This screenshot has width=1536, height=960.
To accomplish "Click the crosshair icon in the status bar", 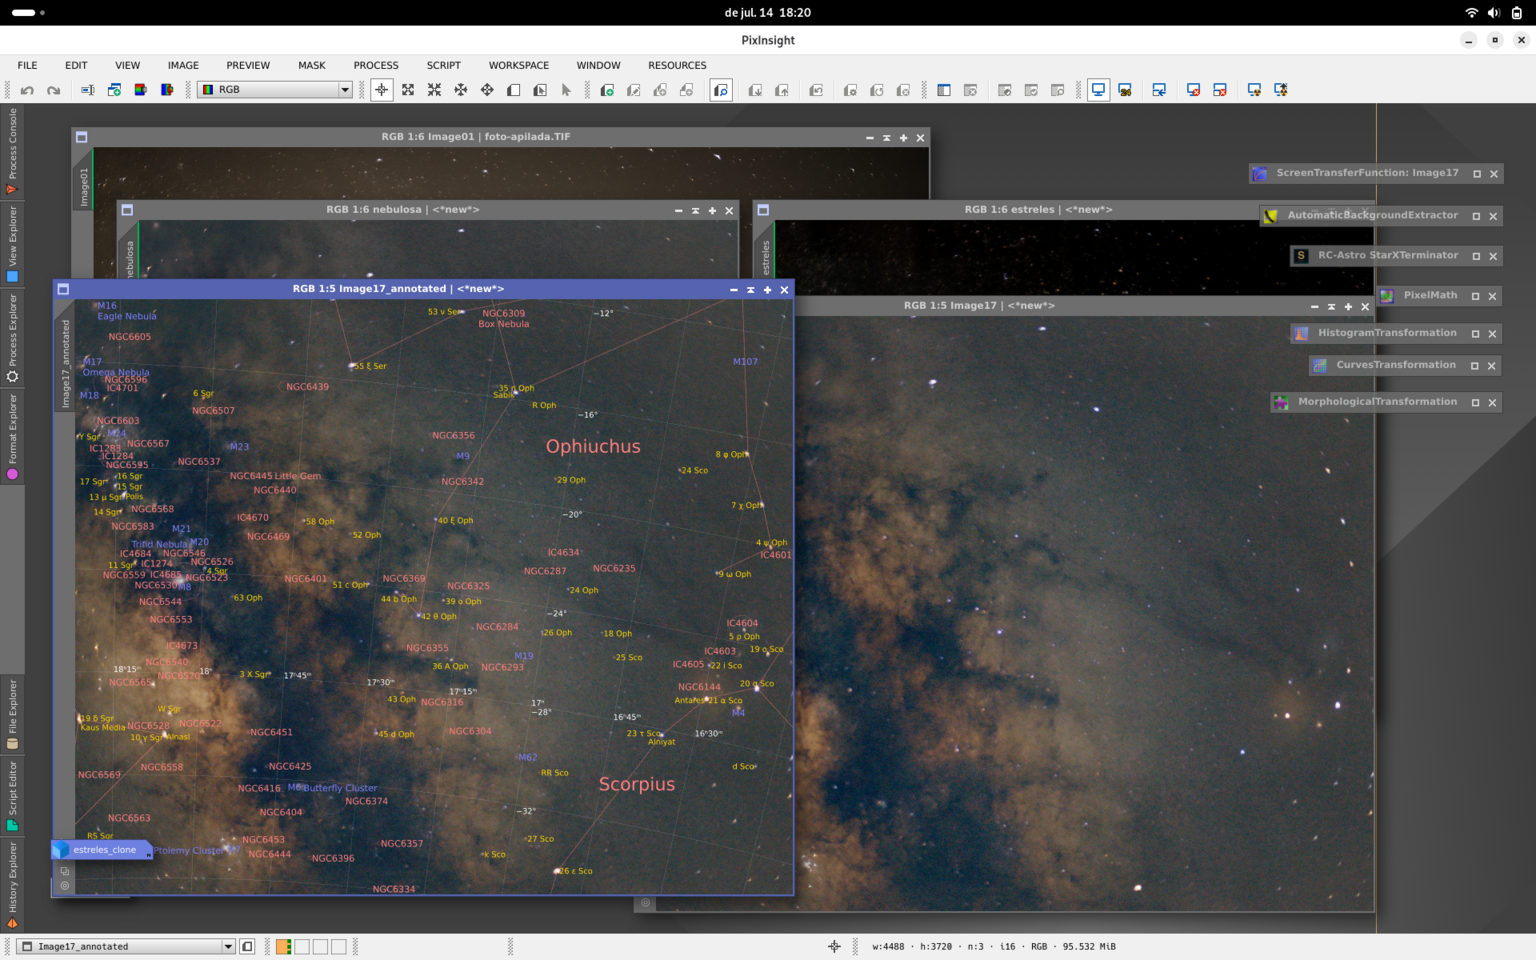I will (834, 946).
